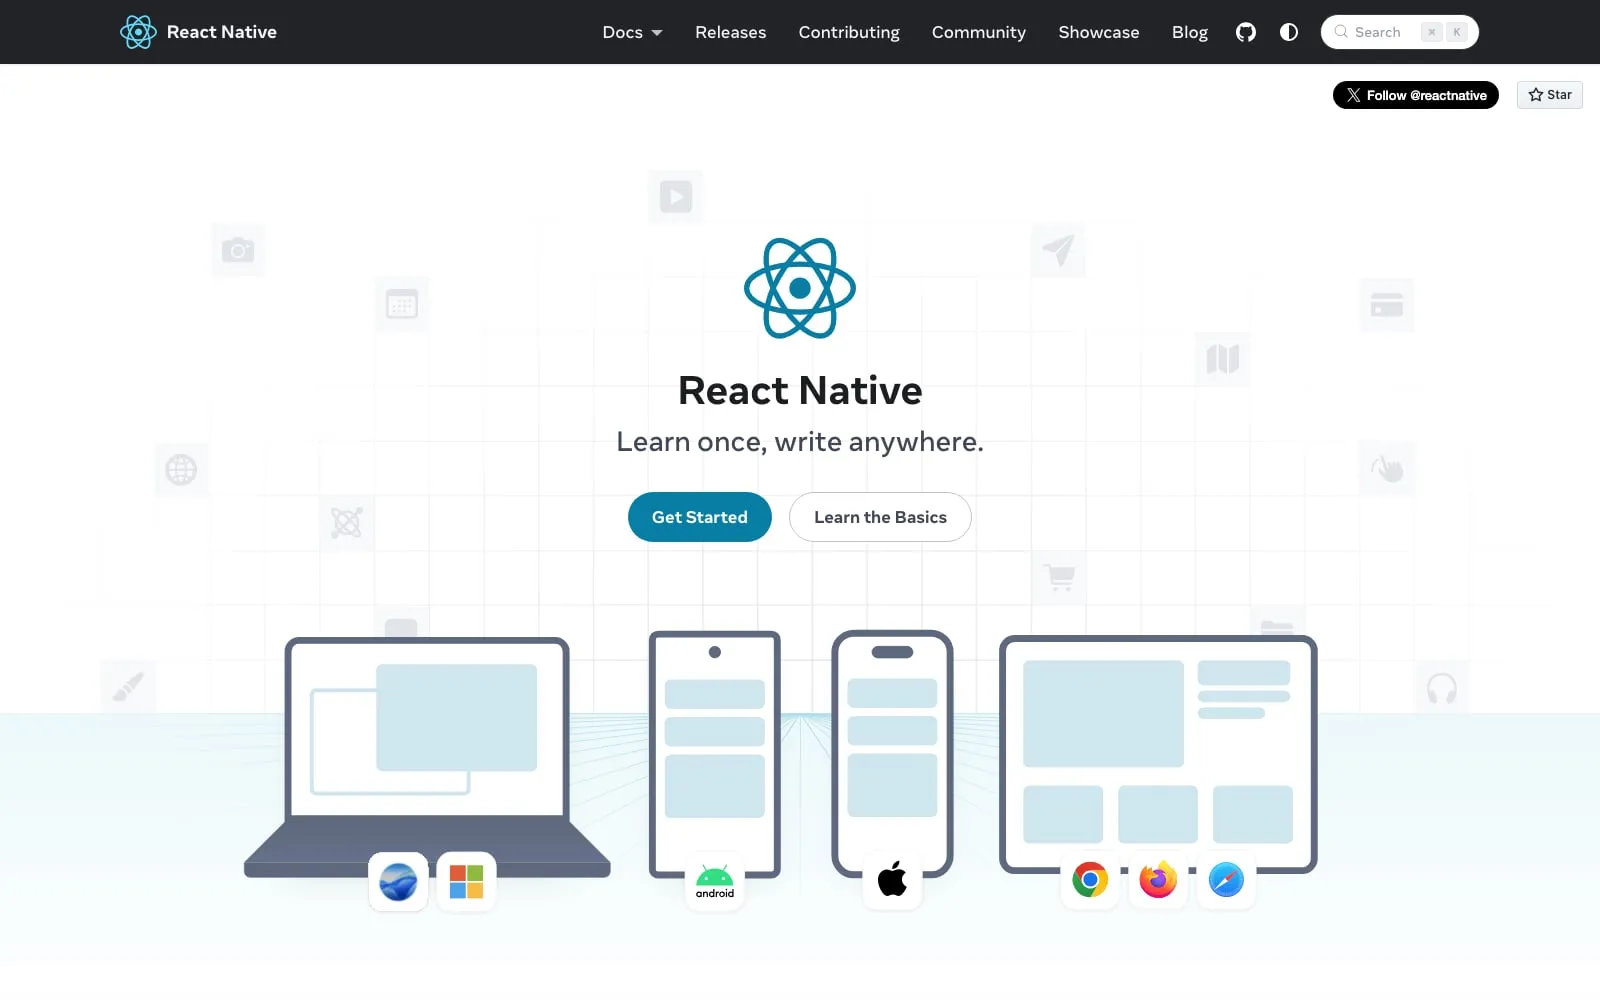Click the Apple logo icon
Image resolution: width=1600 pixels, height=1000 pixels.
[x=892, y=880]
